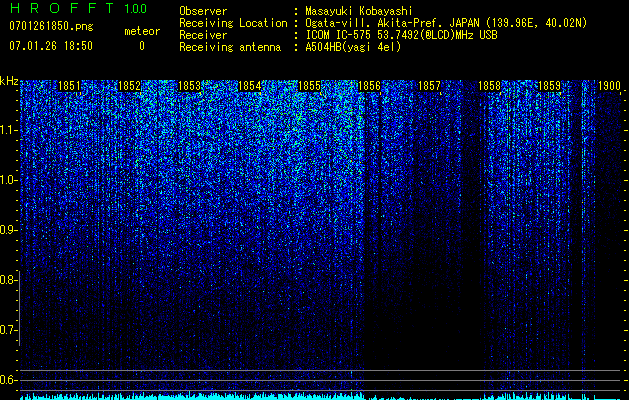
Task: Click the 1858 time marker
Action: [489, 86]
